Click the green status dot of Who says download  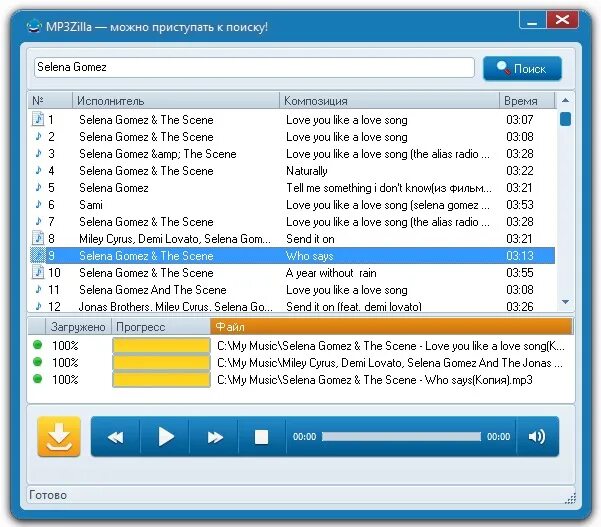(38, 379)
